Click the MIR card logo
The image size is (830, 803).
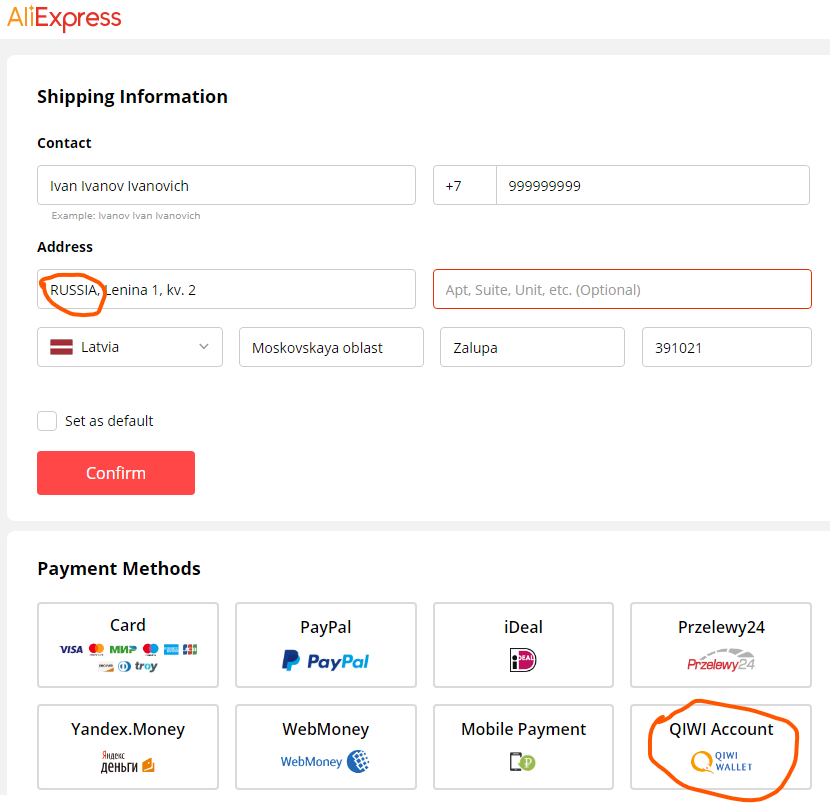tap(123, 649)
